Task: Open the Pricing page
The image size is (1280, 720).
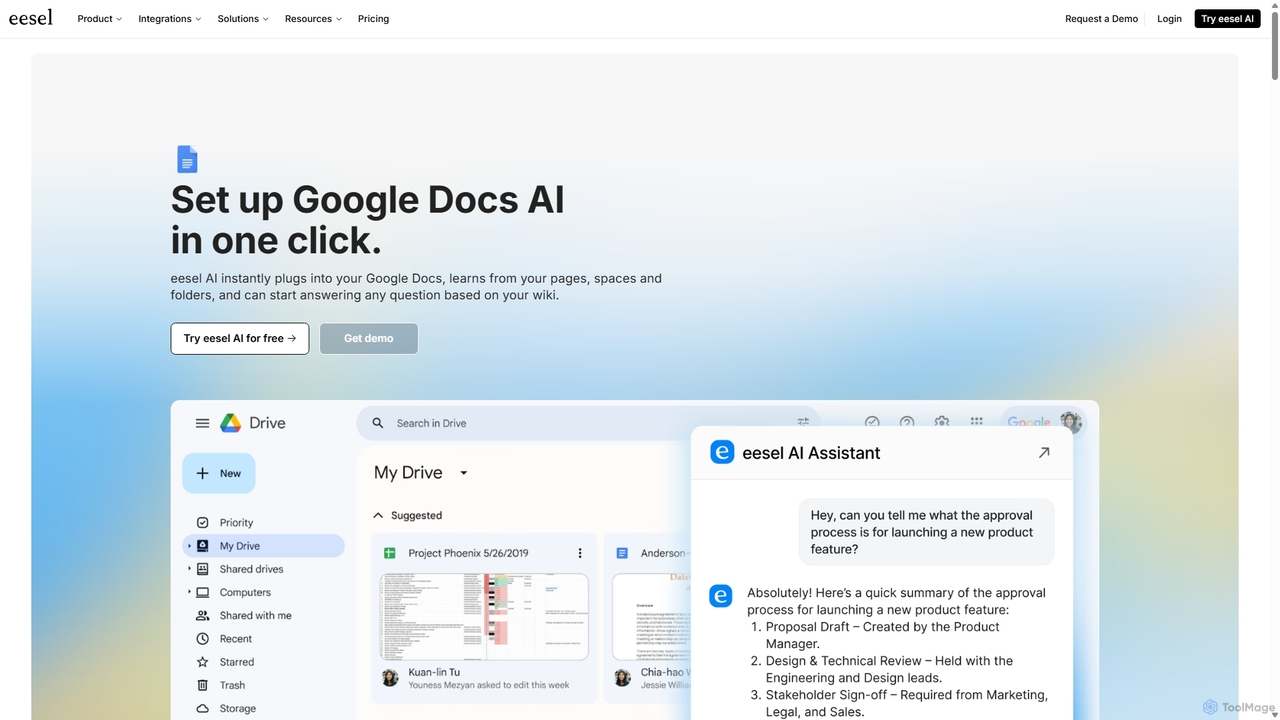Action: [373, 19]
